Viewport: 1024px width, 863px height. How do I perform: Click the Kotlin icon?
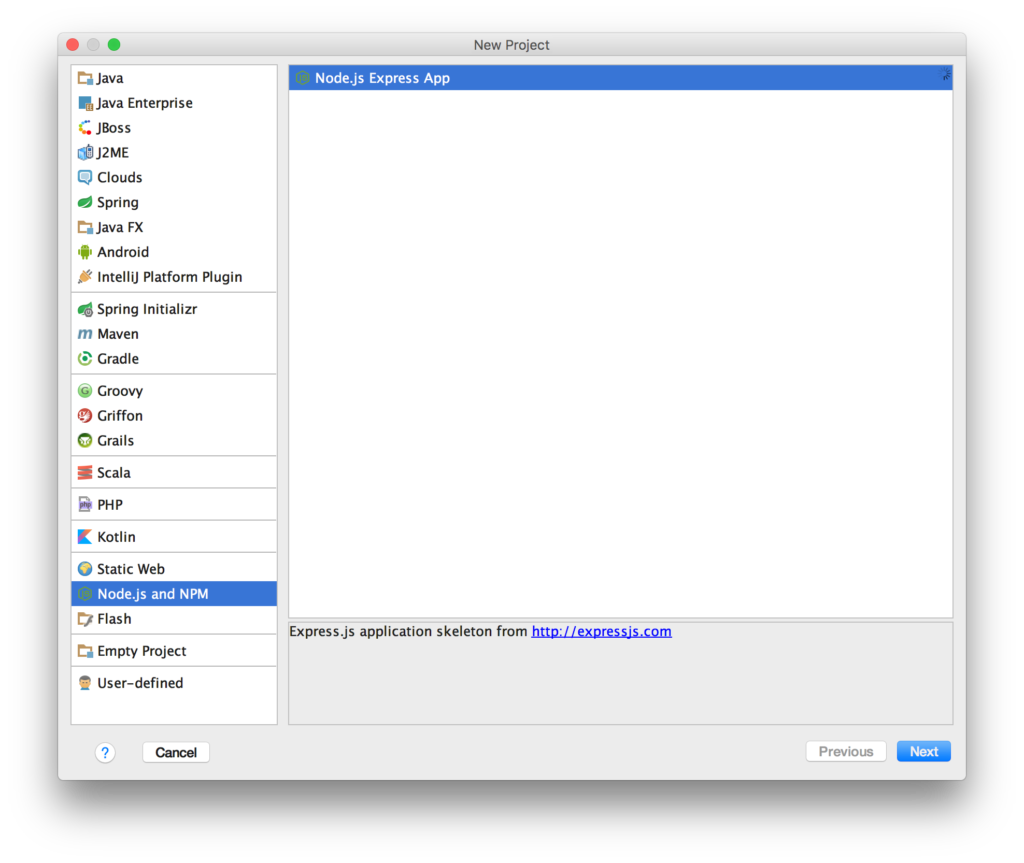click(x=85, y=537)
